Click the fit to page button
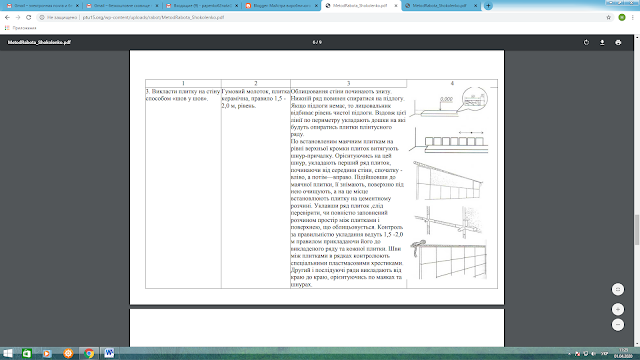The width and height of the screenshot is (640, 360). 618,289
